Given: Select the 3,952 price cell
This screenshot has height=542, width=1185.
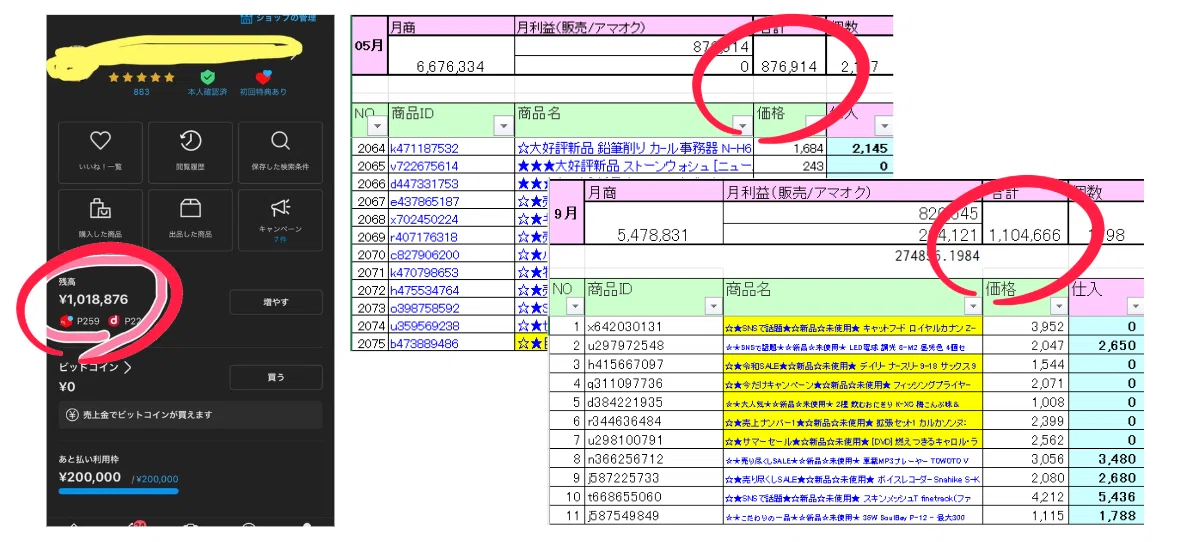Looking at the screenshot, I should tap(1025, 327).
